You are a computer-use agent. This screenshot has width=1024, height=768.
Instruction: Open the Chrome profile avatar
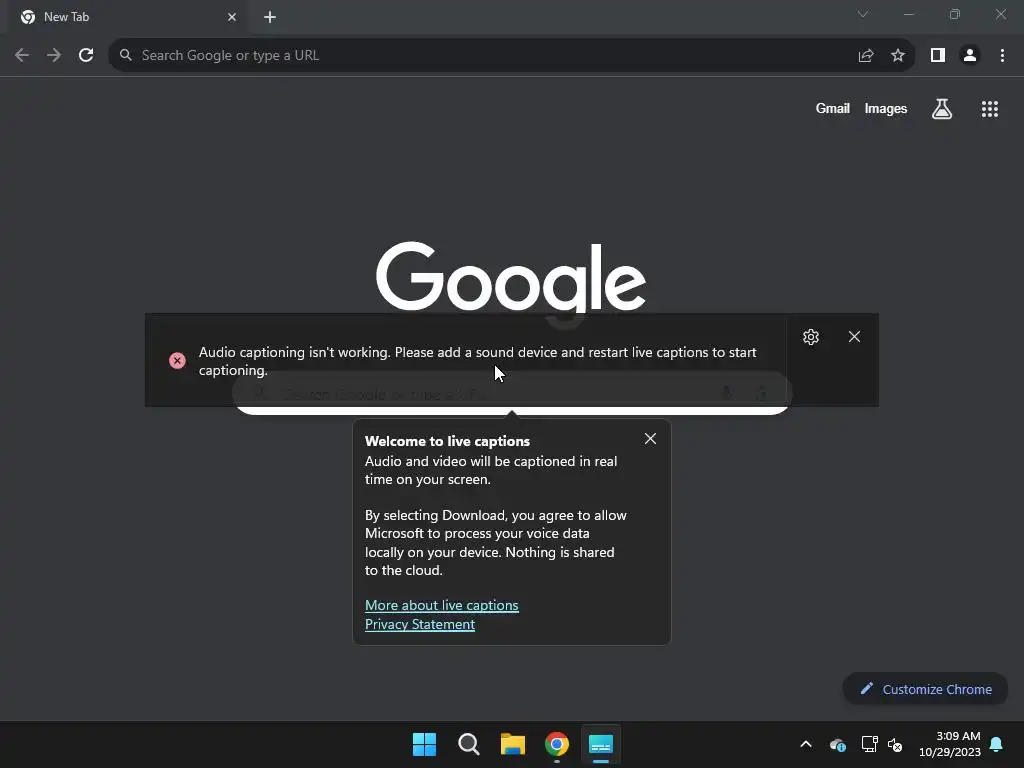pos(970,55)
